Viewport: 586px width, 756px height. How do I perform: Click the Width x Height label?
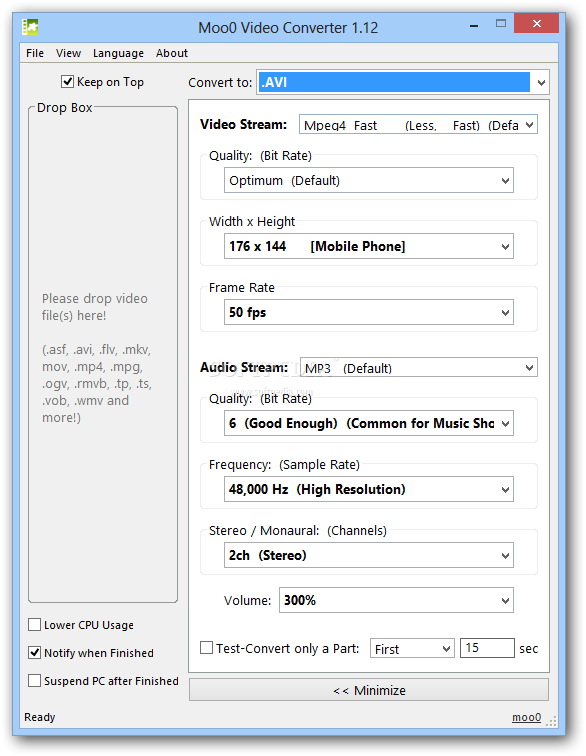tap(252, 222)
